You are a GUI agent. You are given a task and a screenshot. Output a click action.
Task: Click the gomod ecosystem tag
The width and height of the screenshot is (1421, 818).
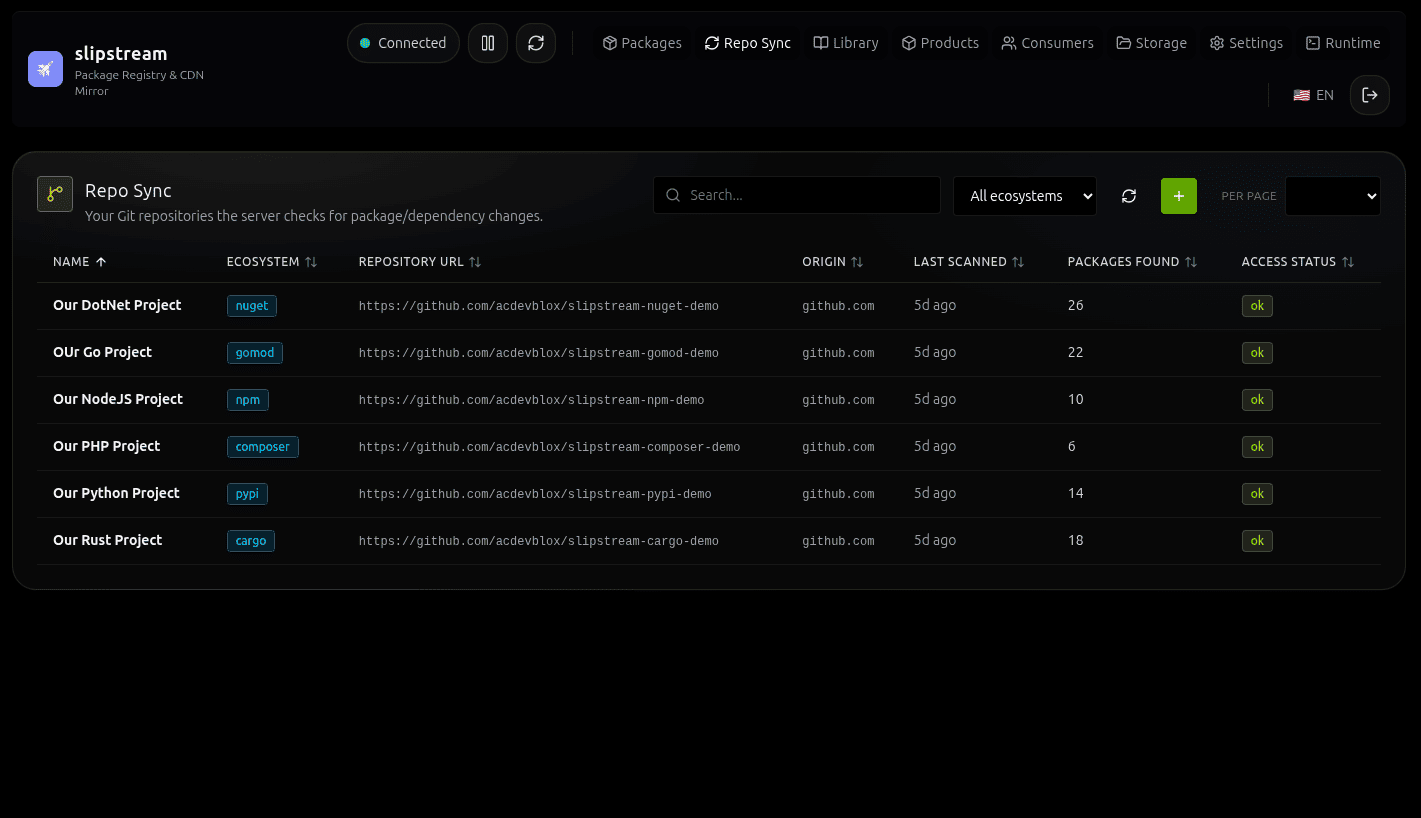[255, 353]
